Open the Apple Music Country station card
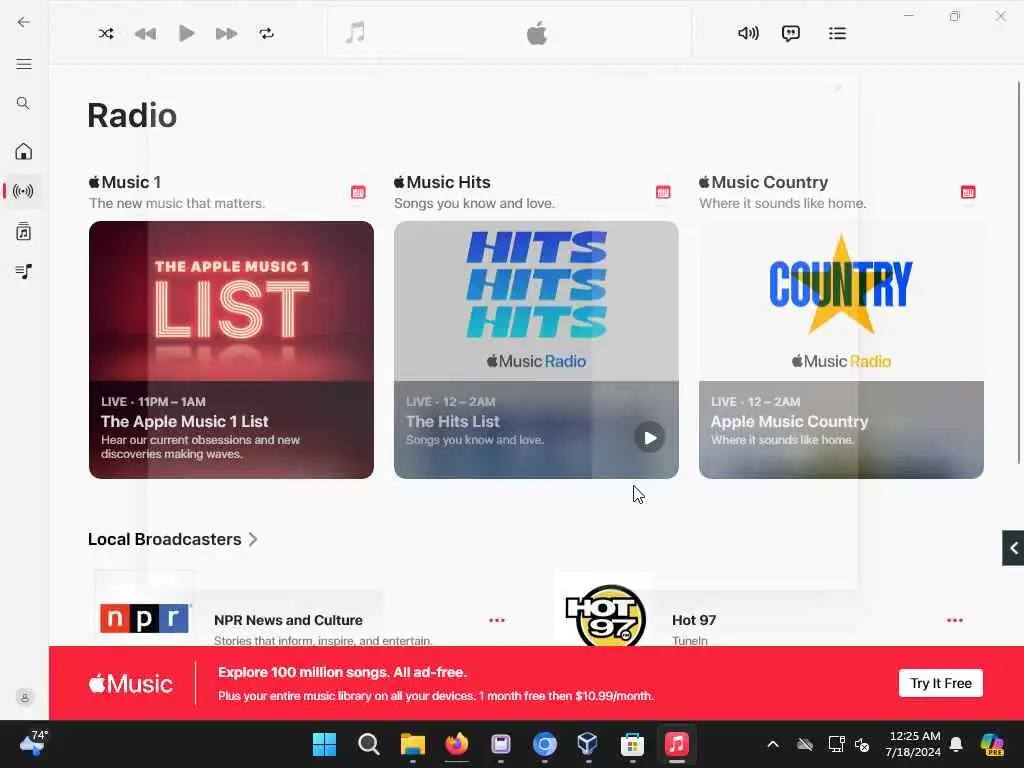 (841, 350)
